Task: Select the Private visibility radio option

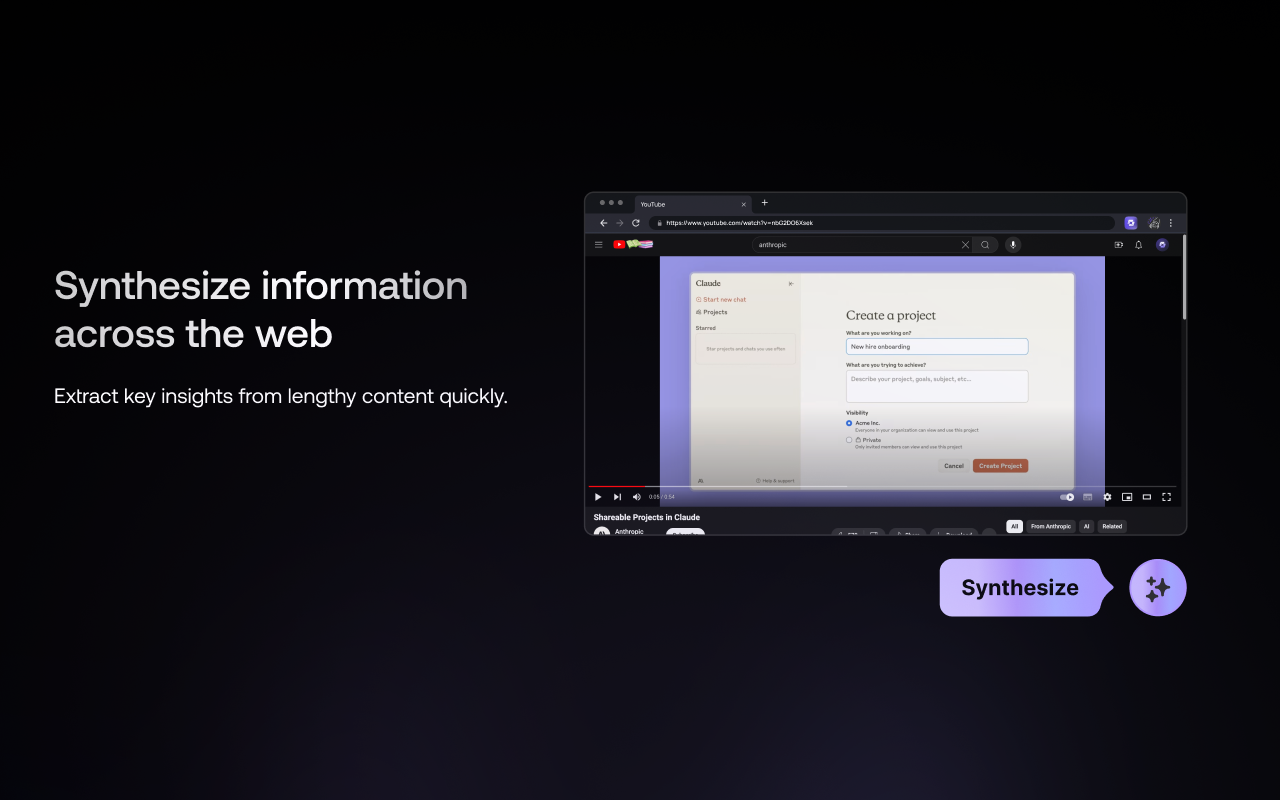Action: point(849,440)
